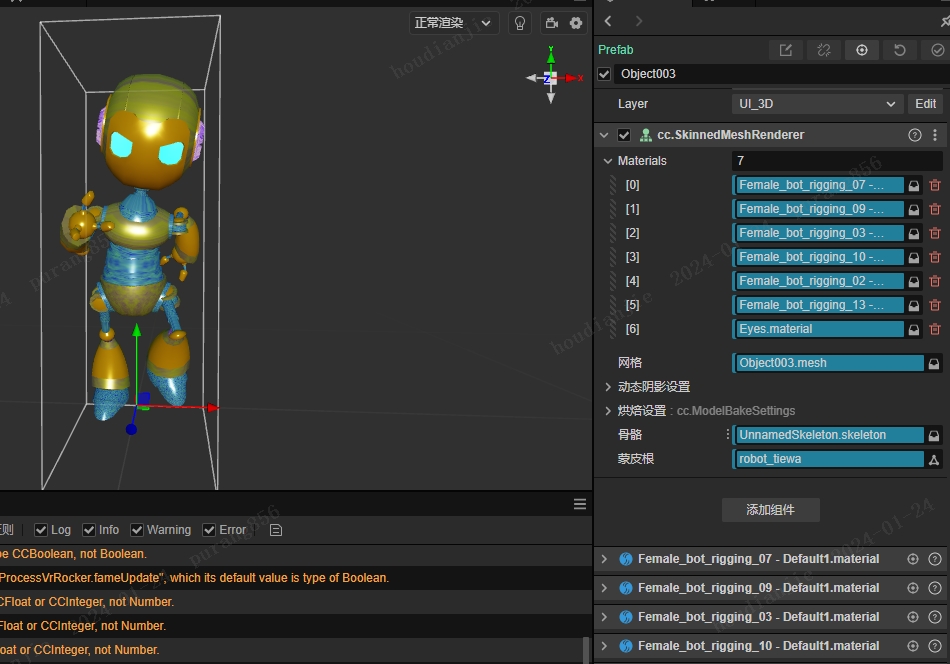Open the UI_3D Layer dropdown
Viewport: 950px width, 664px height.
[817, 104]
